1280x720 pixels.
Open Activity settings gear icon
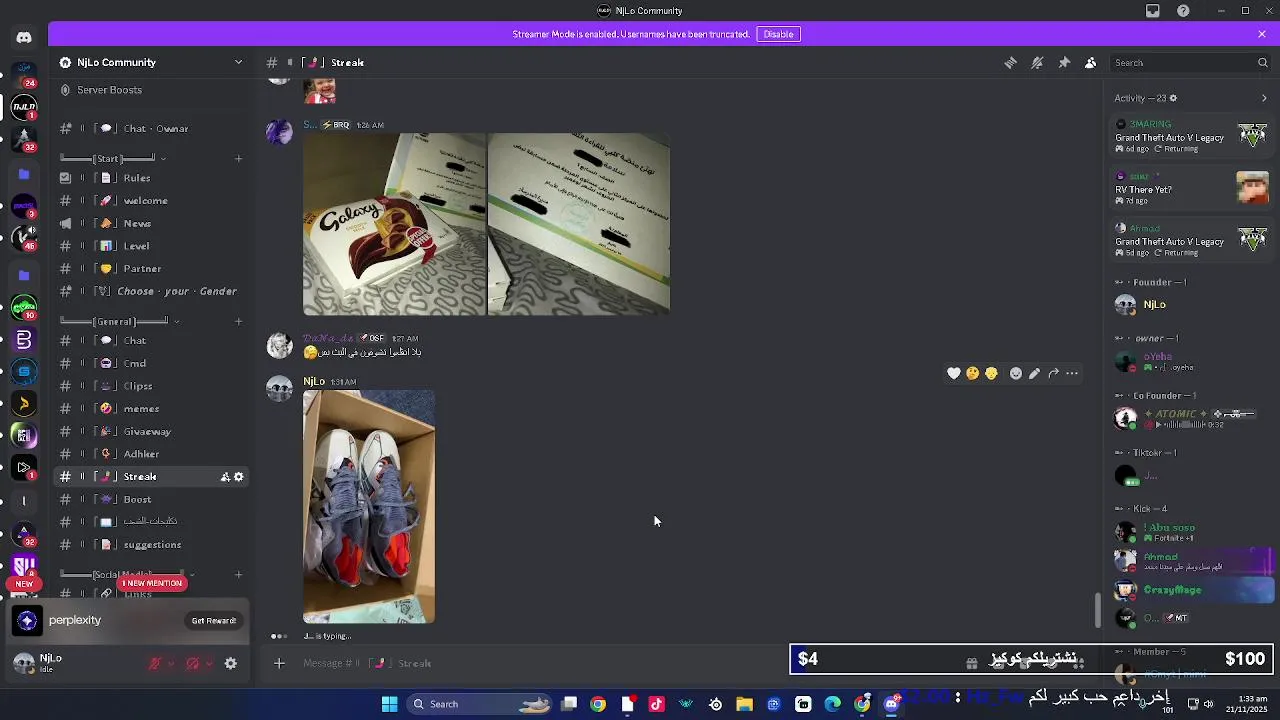point(1173,98)
